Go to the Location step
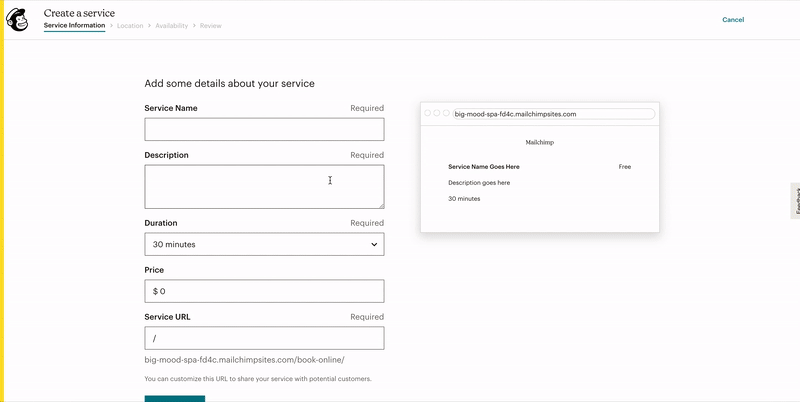Image resolution: width=800 pixels, height=402 pixels. [x=130, y=25]
